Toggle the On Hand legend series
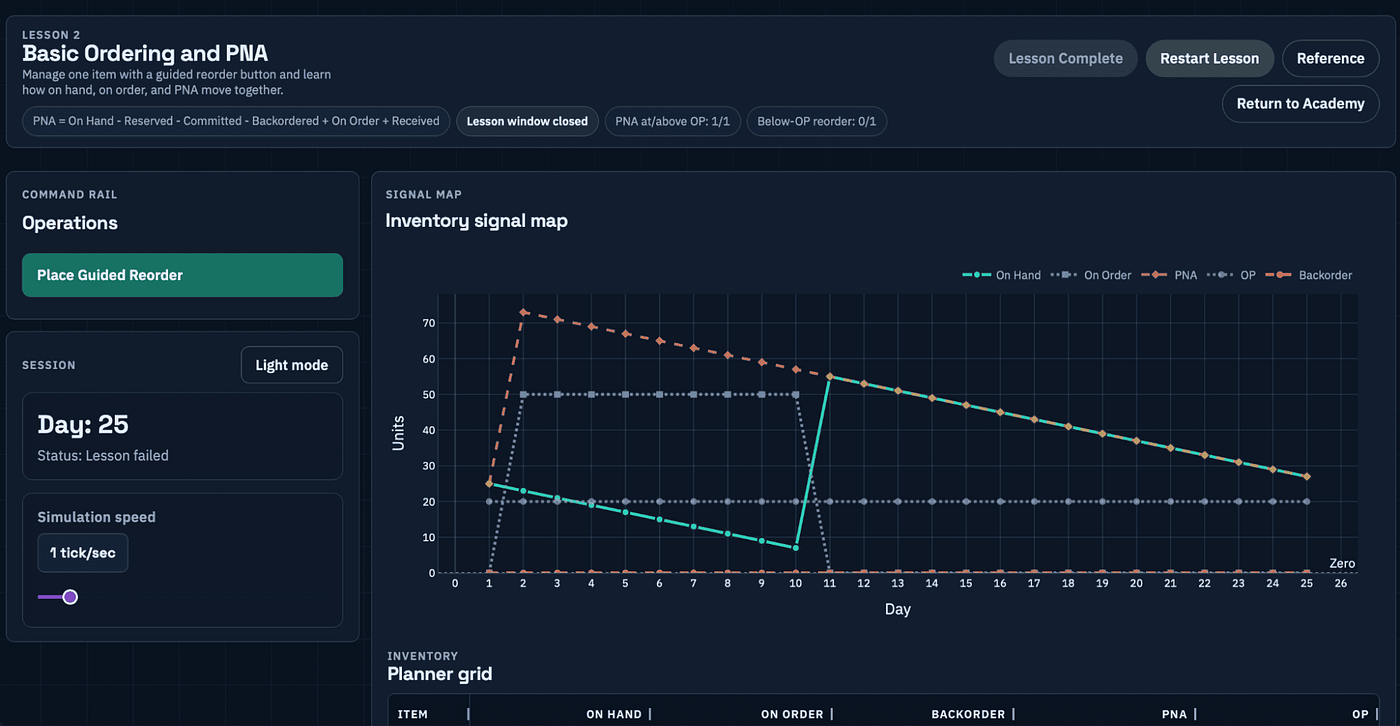1400x726 pixels. pyautogui.click(x=1001, y=275)
